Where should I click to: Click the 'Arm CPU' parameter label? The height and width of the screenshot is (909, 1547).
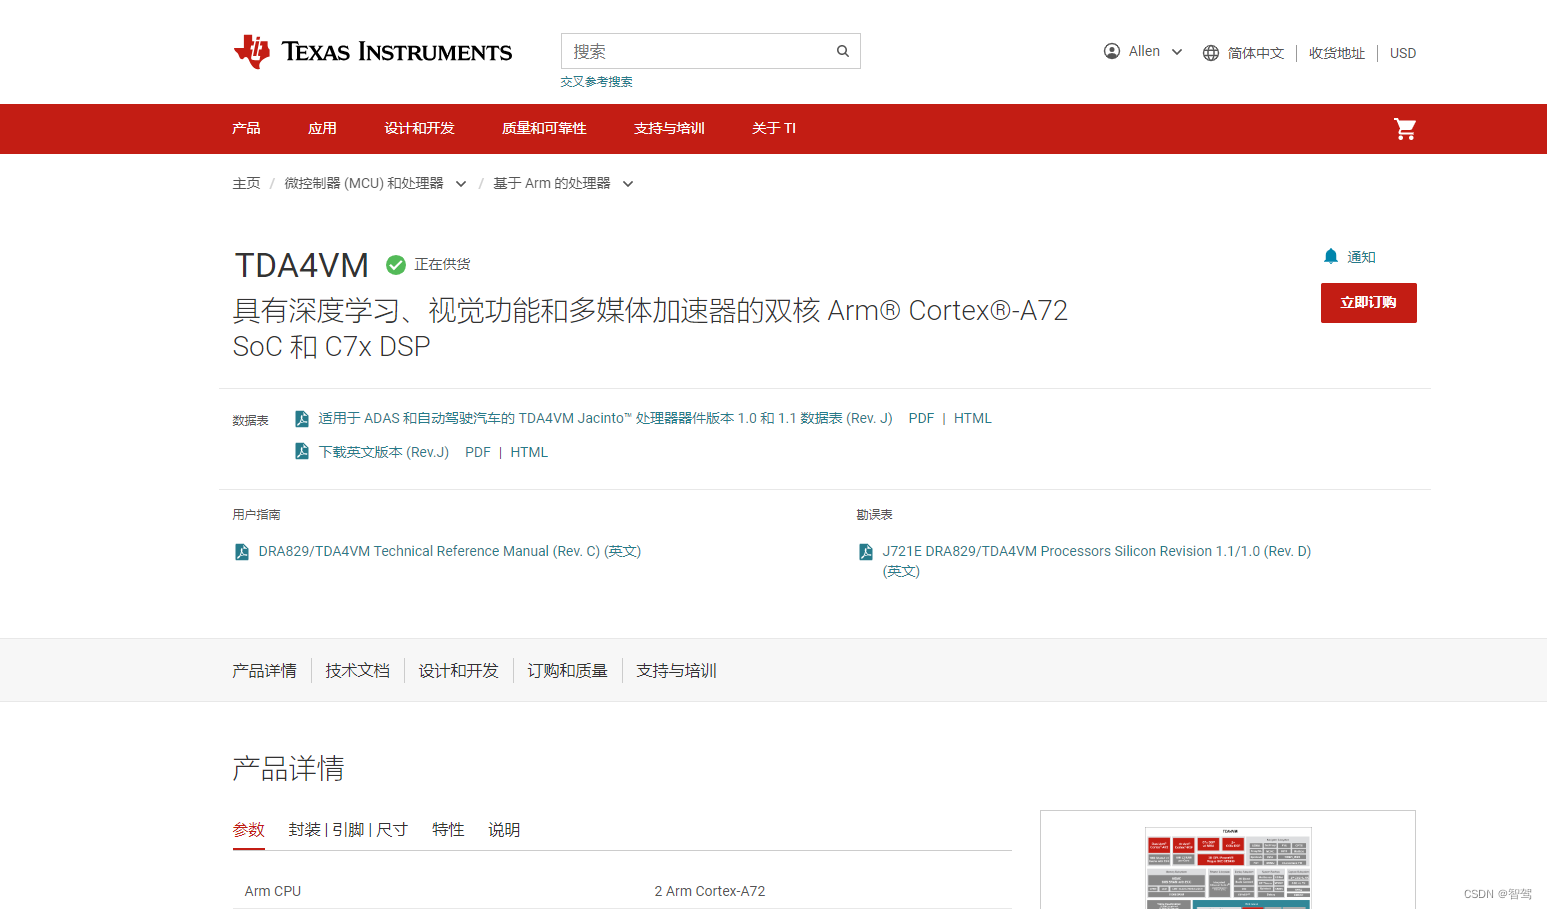273,892
